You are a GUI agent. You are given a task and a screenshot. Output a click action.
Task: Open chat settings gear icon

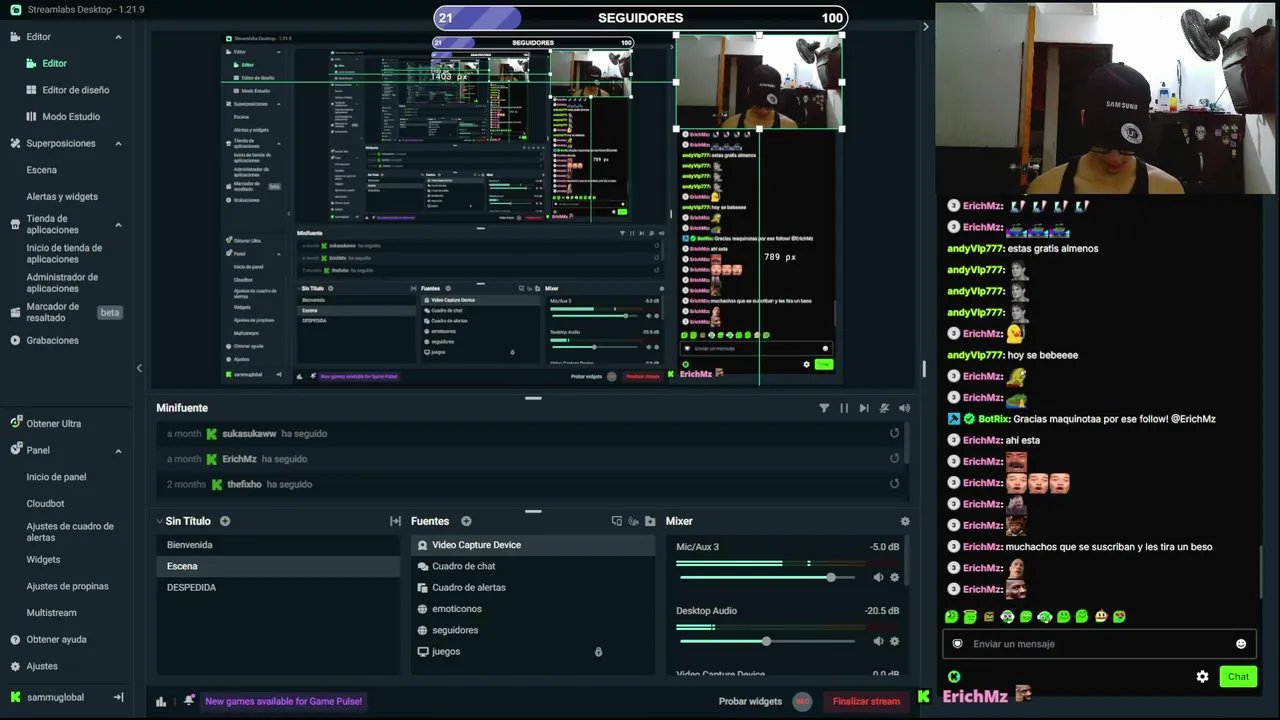pyautogui.click(x=1202, y=677)
